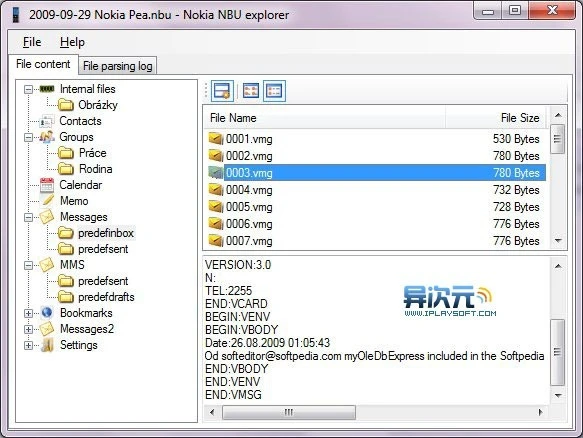The width and height of the screenshot is (583, 438).
Task: Click the Date:26.08.2009 01:05:43 line
Action: pos(267,343)
